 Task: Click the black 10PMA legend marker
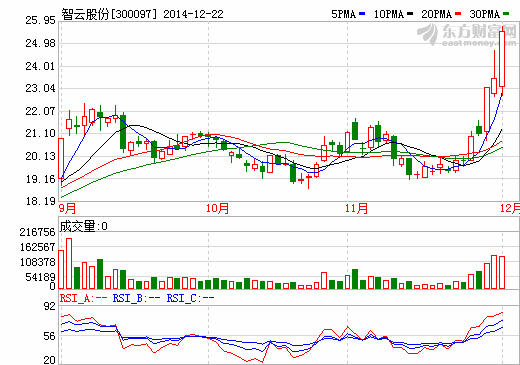(x=410, y=14)
